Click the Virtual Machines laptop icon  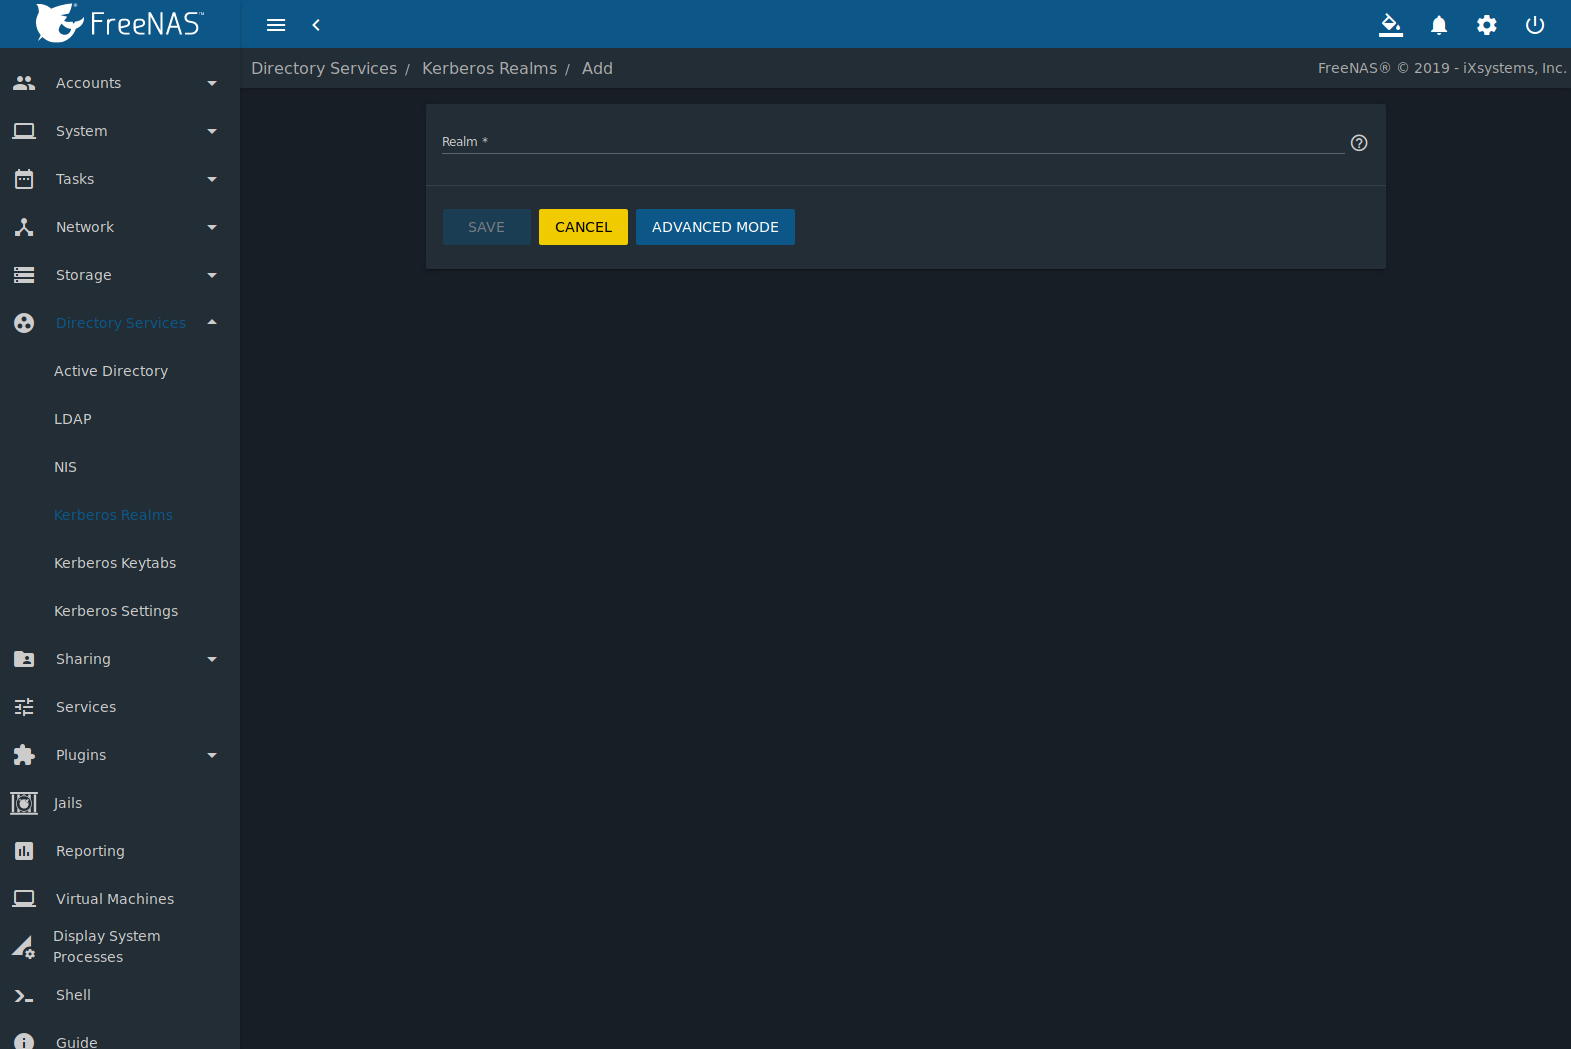[24, 899]
